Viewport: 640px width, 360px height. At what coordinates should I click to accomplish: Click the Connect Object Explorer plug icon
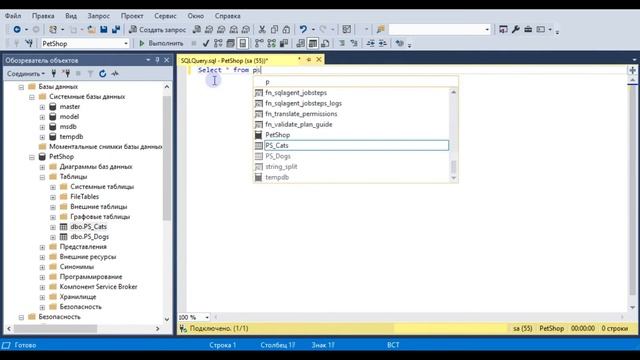click(53, 73)
